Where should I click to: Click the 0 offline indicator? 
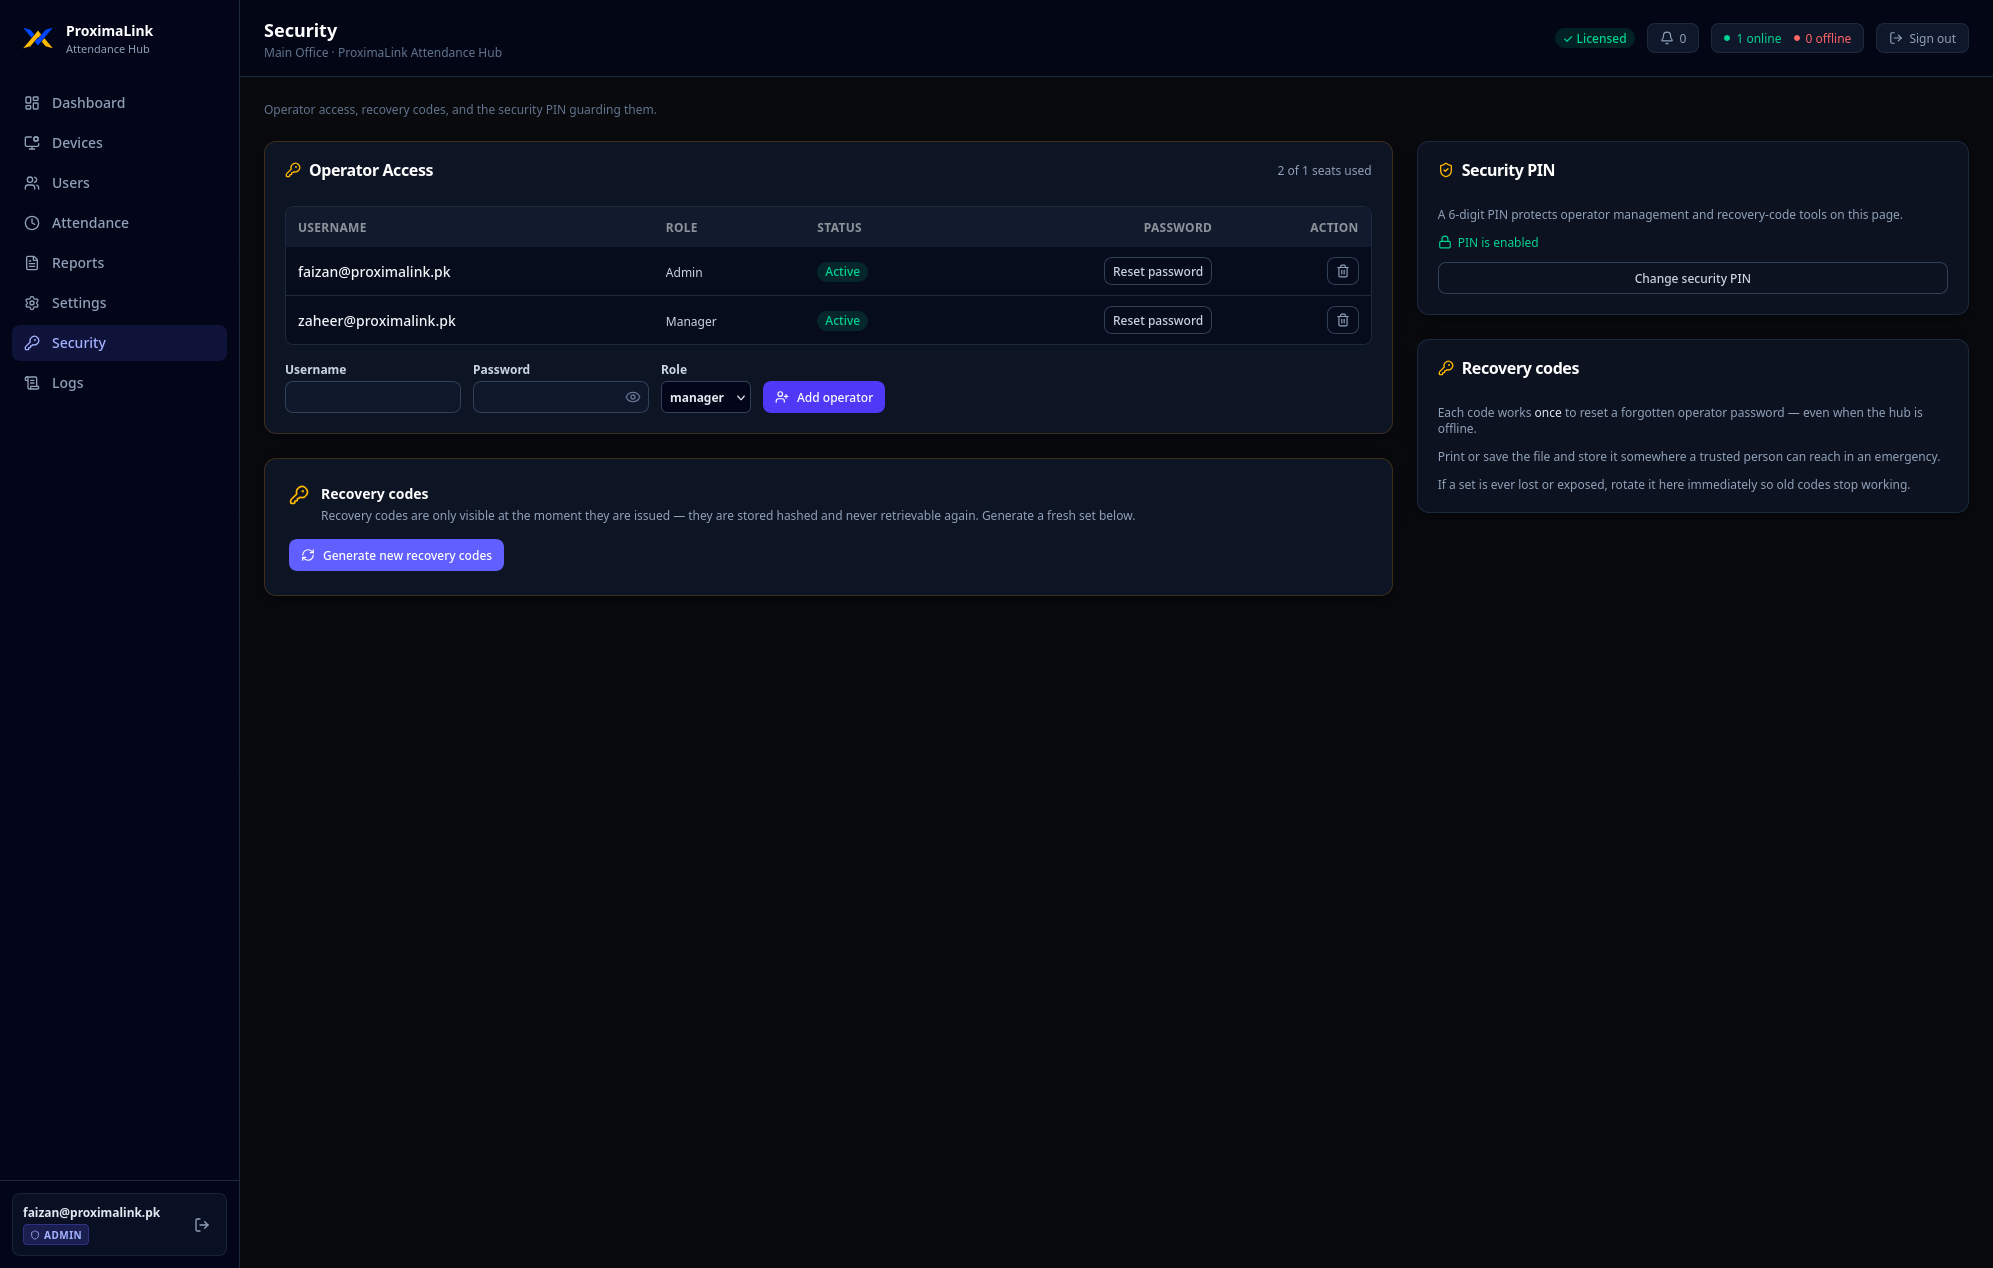click(1822, 38)
